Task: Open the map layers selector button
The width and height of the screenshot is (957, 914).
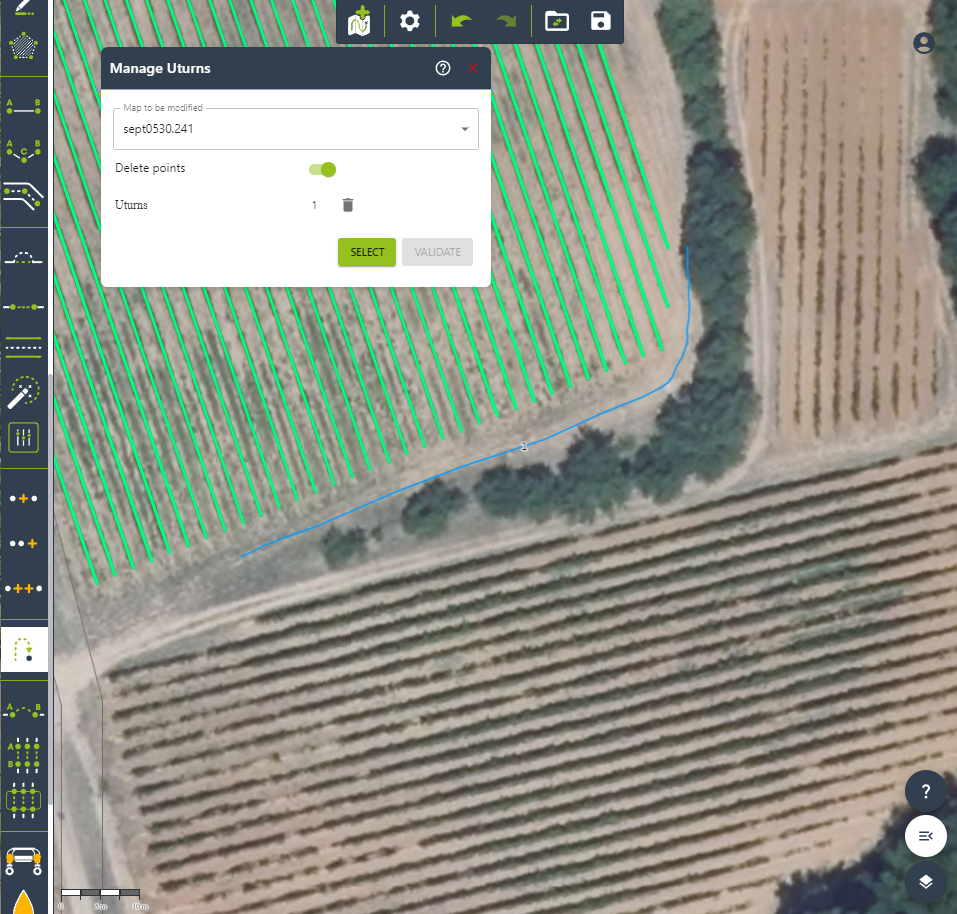Action: click(x=926, y=882)
